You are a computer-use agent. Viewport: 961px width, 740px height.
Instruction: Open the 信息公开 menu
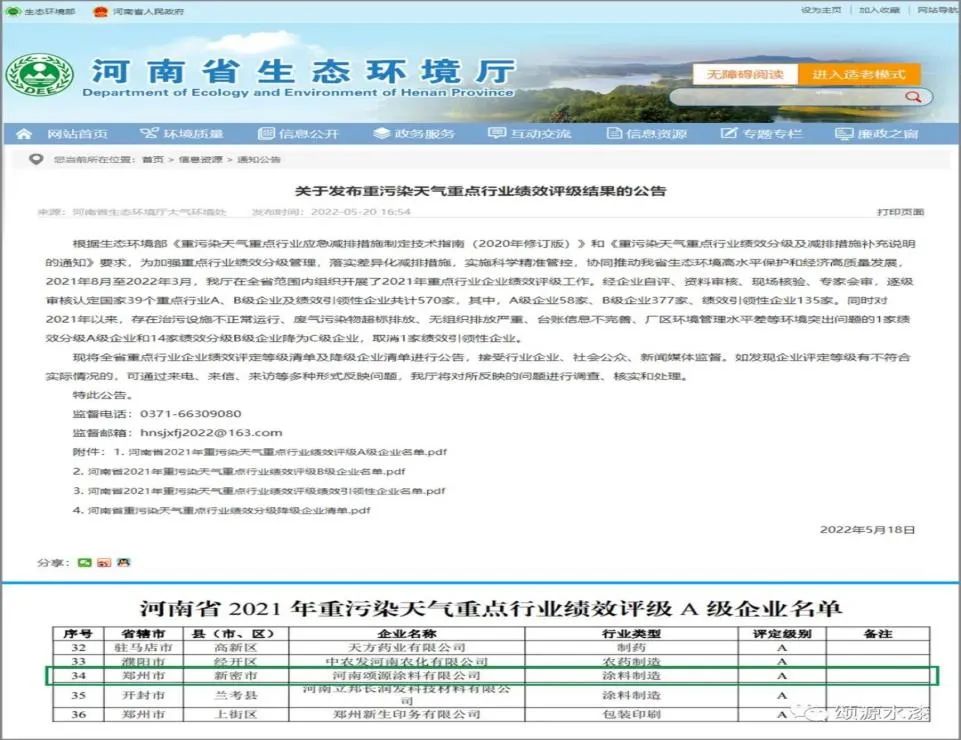[298, 134]
